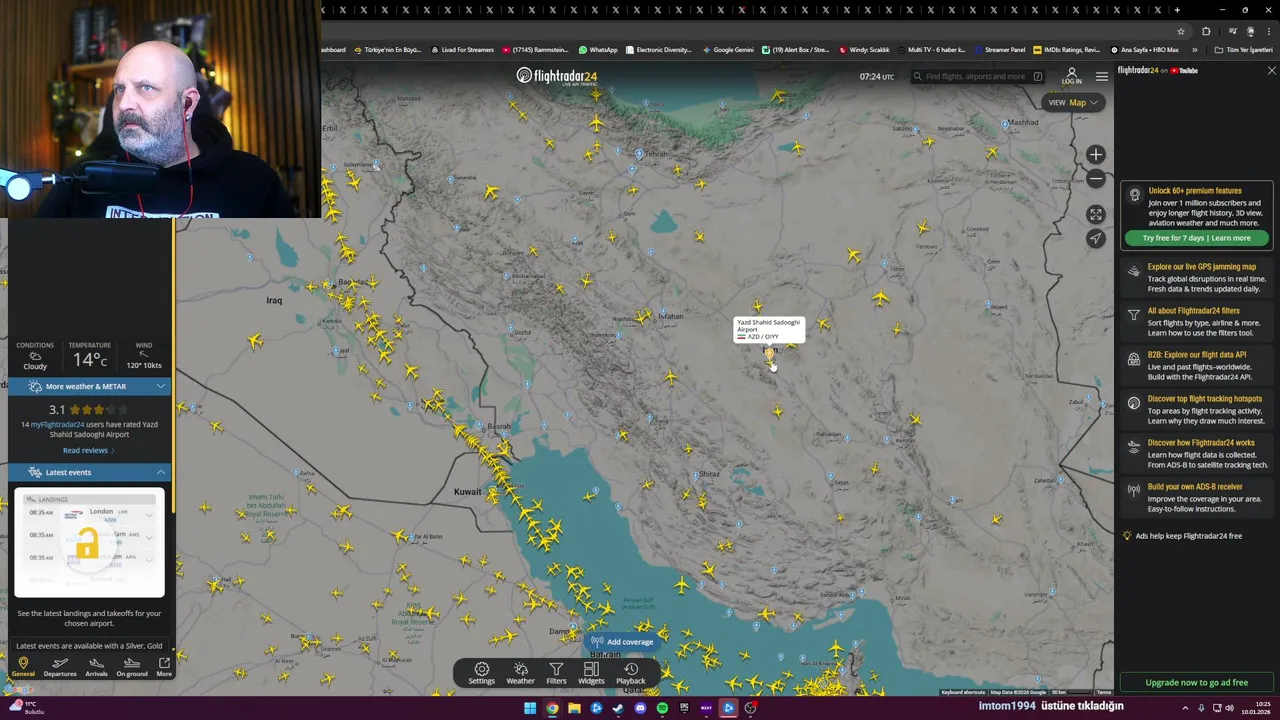Open the Arrivals tab
1280x720 pixels.
coord(96,666)
